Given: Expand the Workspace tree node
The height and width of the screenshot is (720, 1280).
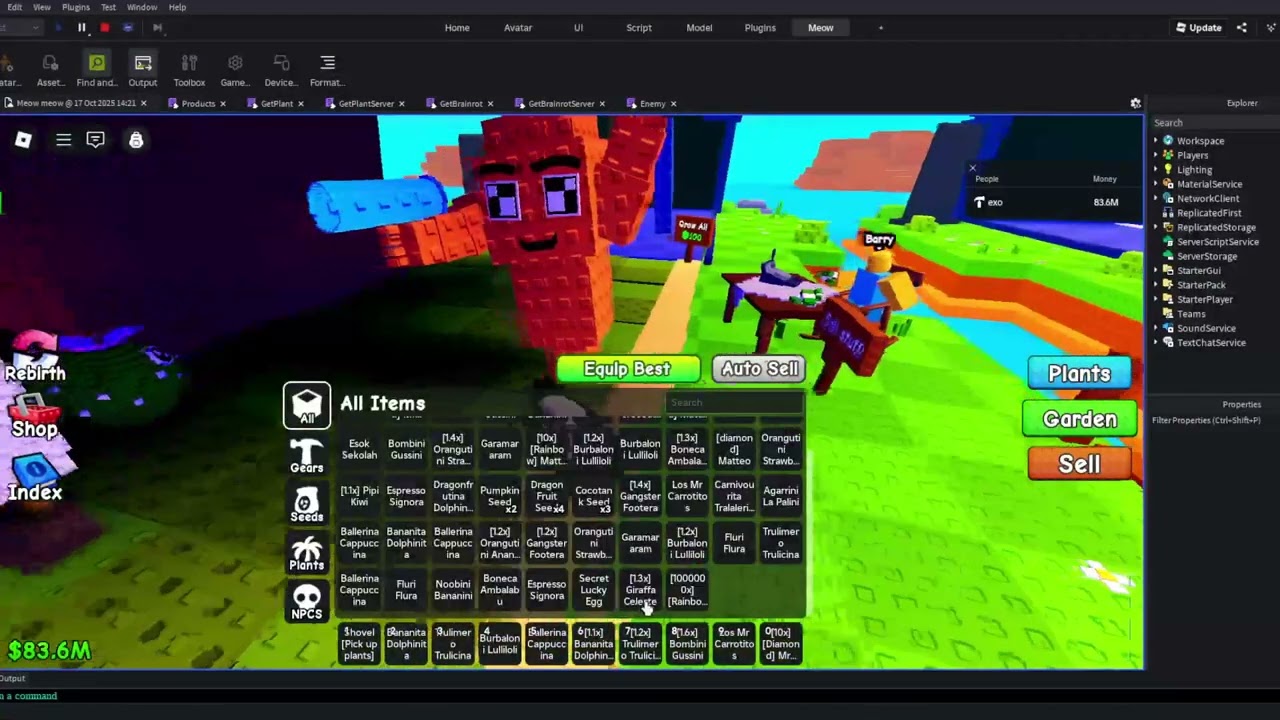Looking at the screenshot, I should coord(1156,141).
